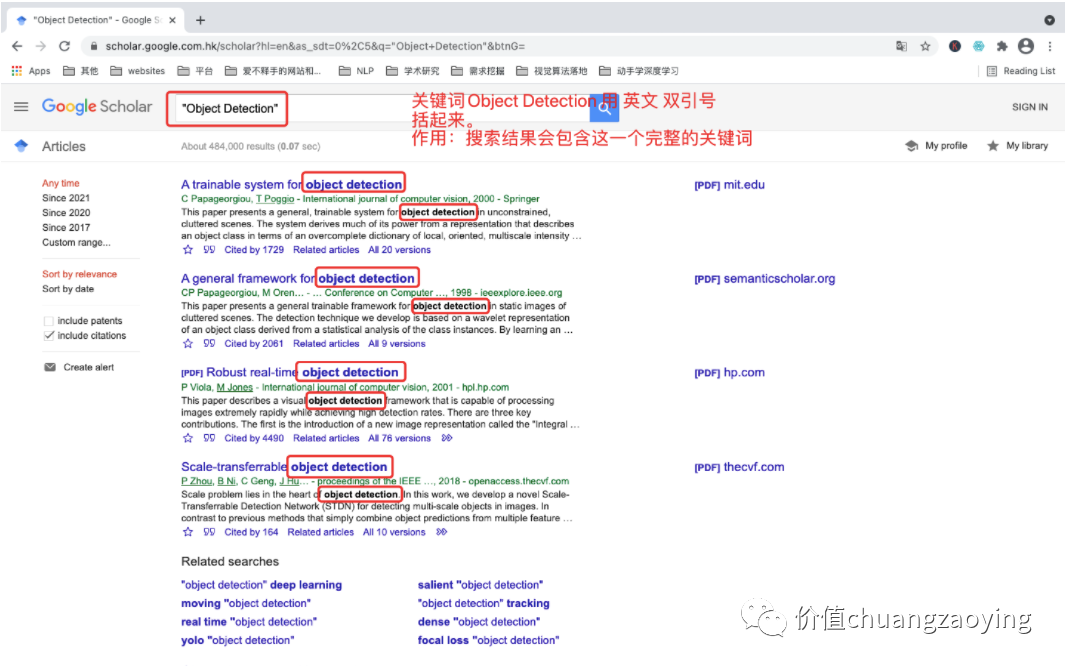Open the Chrome profile avatar icon

(x=1026, y=46)
